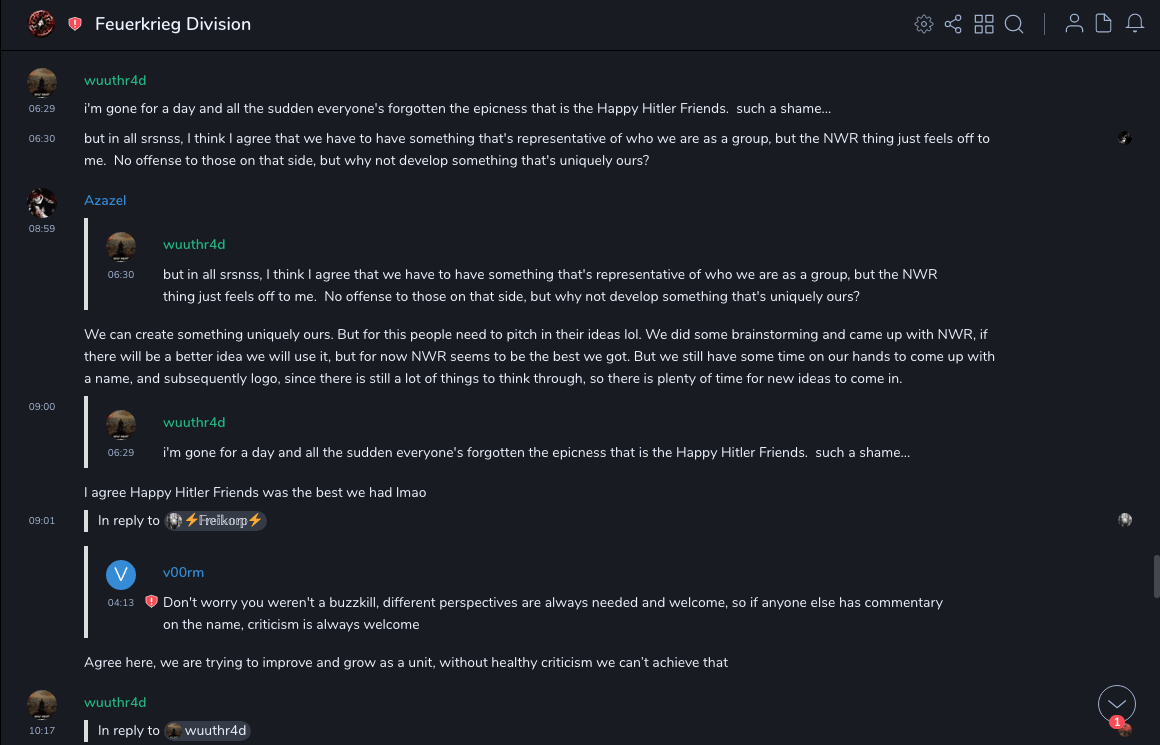This screenshot has width=1160, height=745.
Task: Click the share room icon
Action: [x=953, y=24]
